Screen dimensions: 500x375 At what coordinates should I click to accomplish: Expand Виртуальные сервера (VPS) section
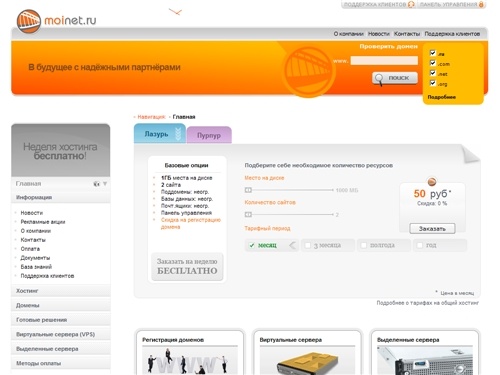tap(61, 334)
